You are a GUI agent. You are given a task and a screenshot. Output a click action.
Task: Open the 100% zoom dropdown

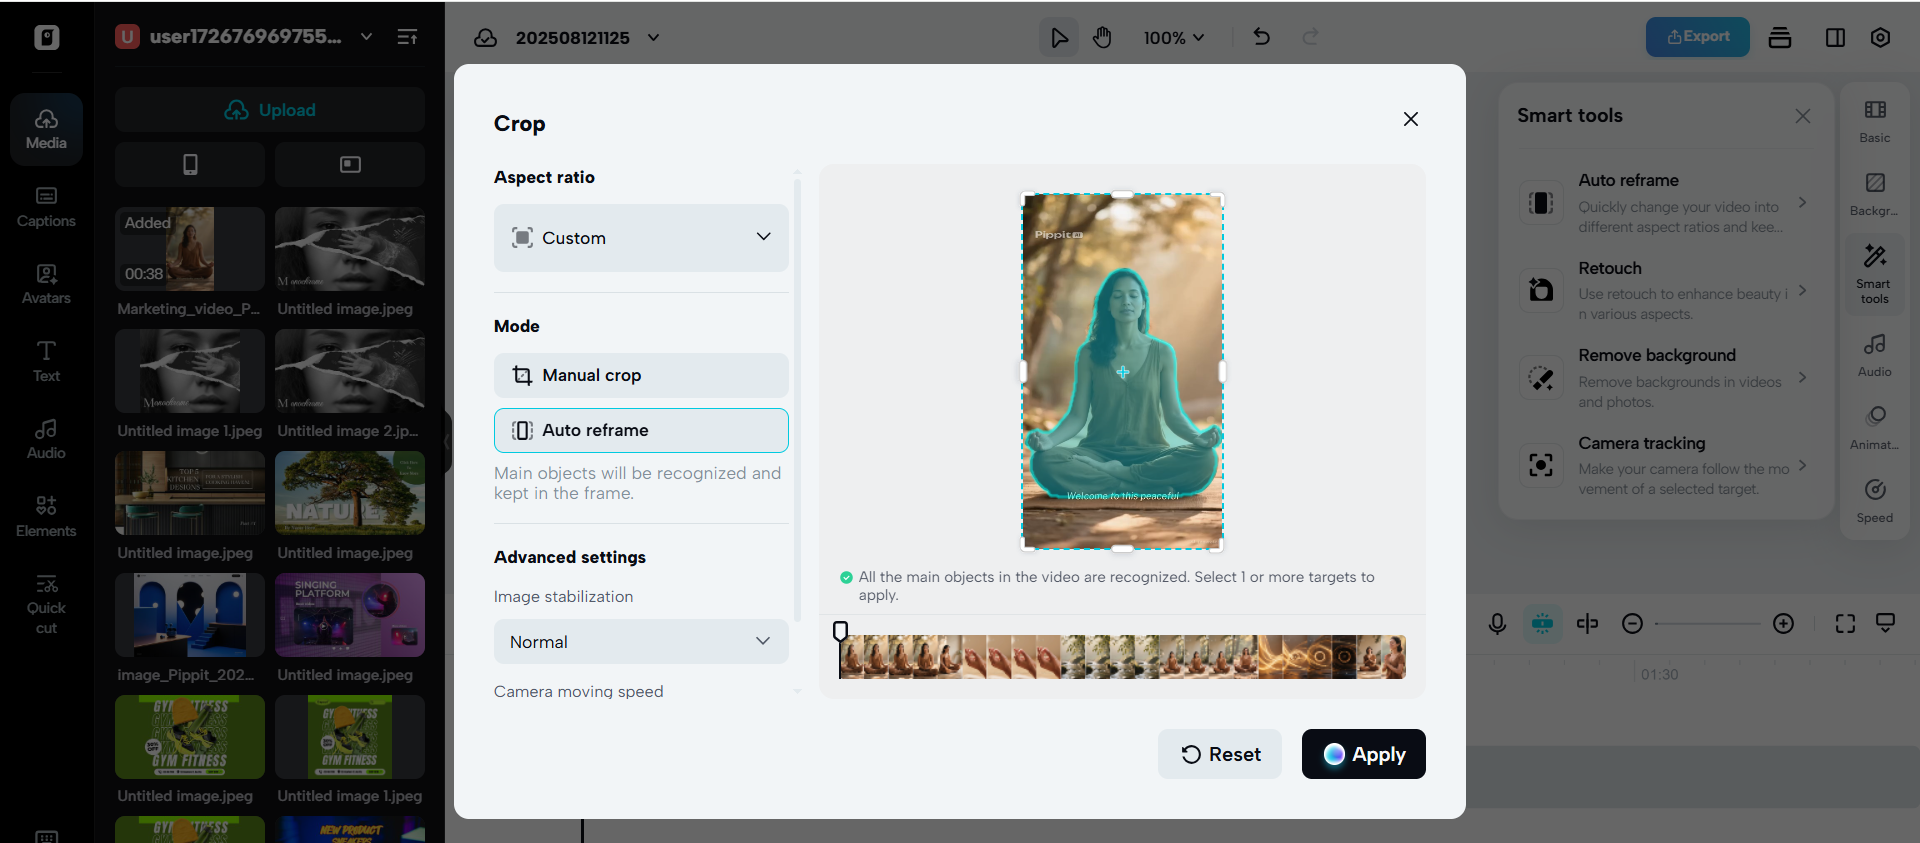coord(1174,37)
